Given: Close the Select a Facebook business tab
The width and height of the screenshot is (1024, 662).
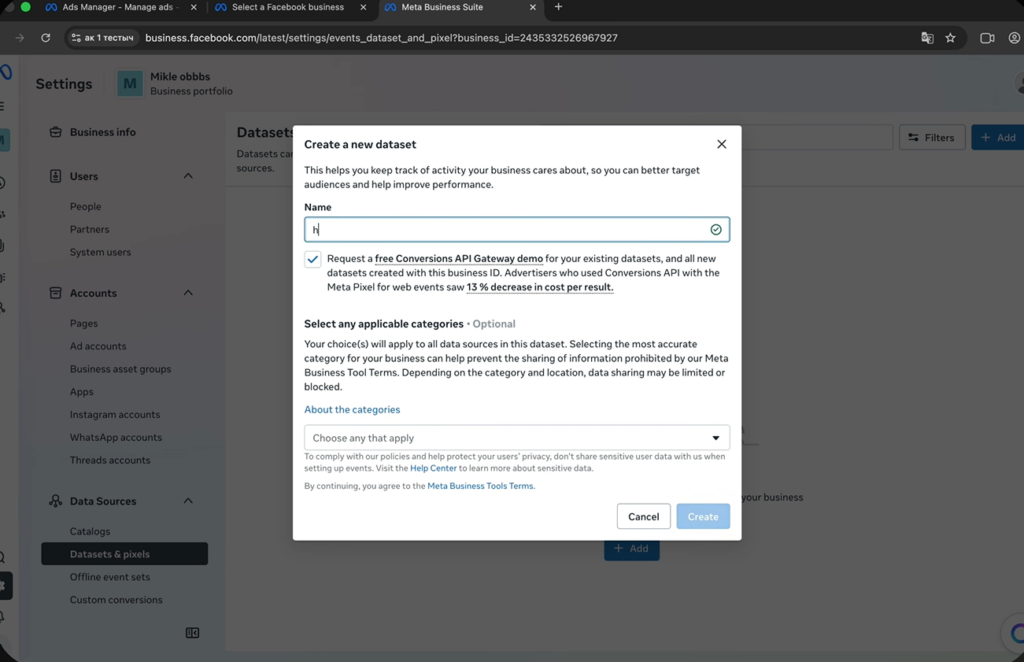Looking at the screenshot, I should pos(363,7).
